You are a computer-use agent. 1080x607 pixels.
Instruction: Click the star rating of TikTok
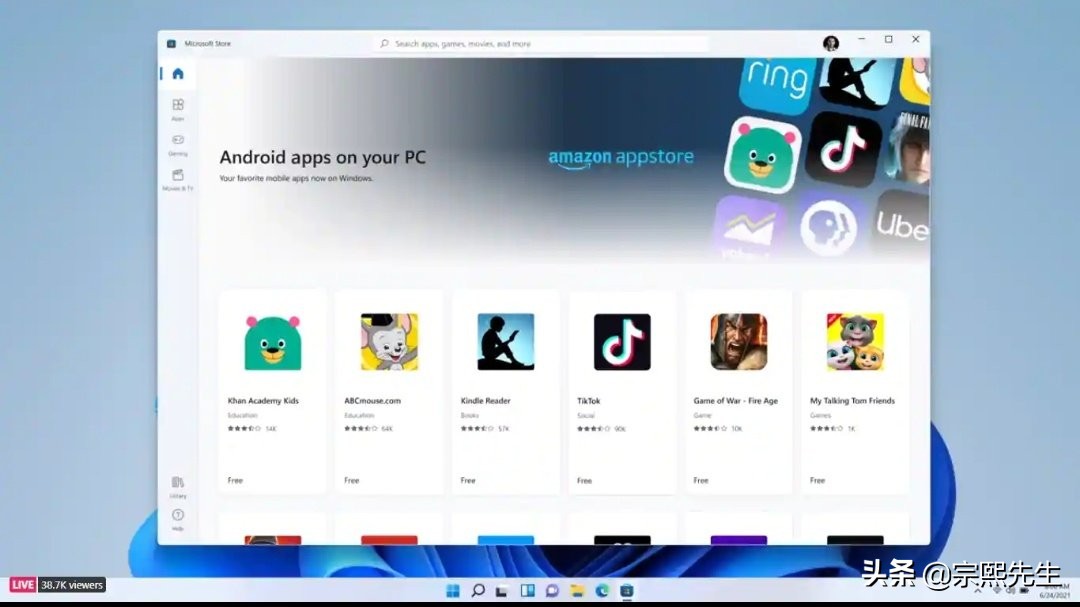(x=593, y=429)
